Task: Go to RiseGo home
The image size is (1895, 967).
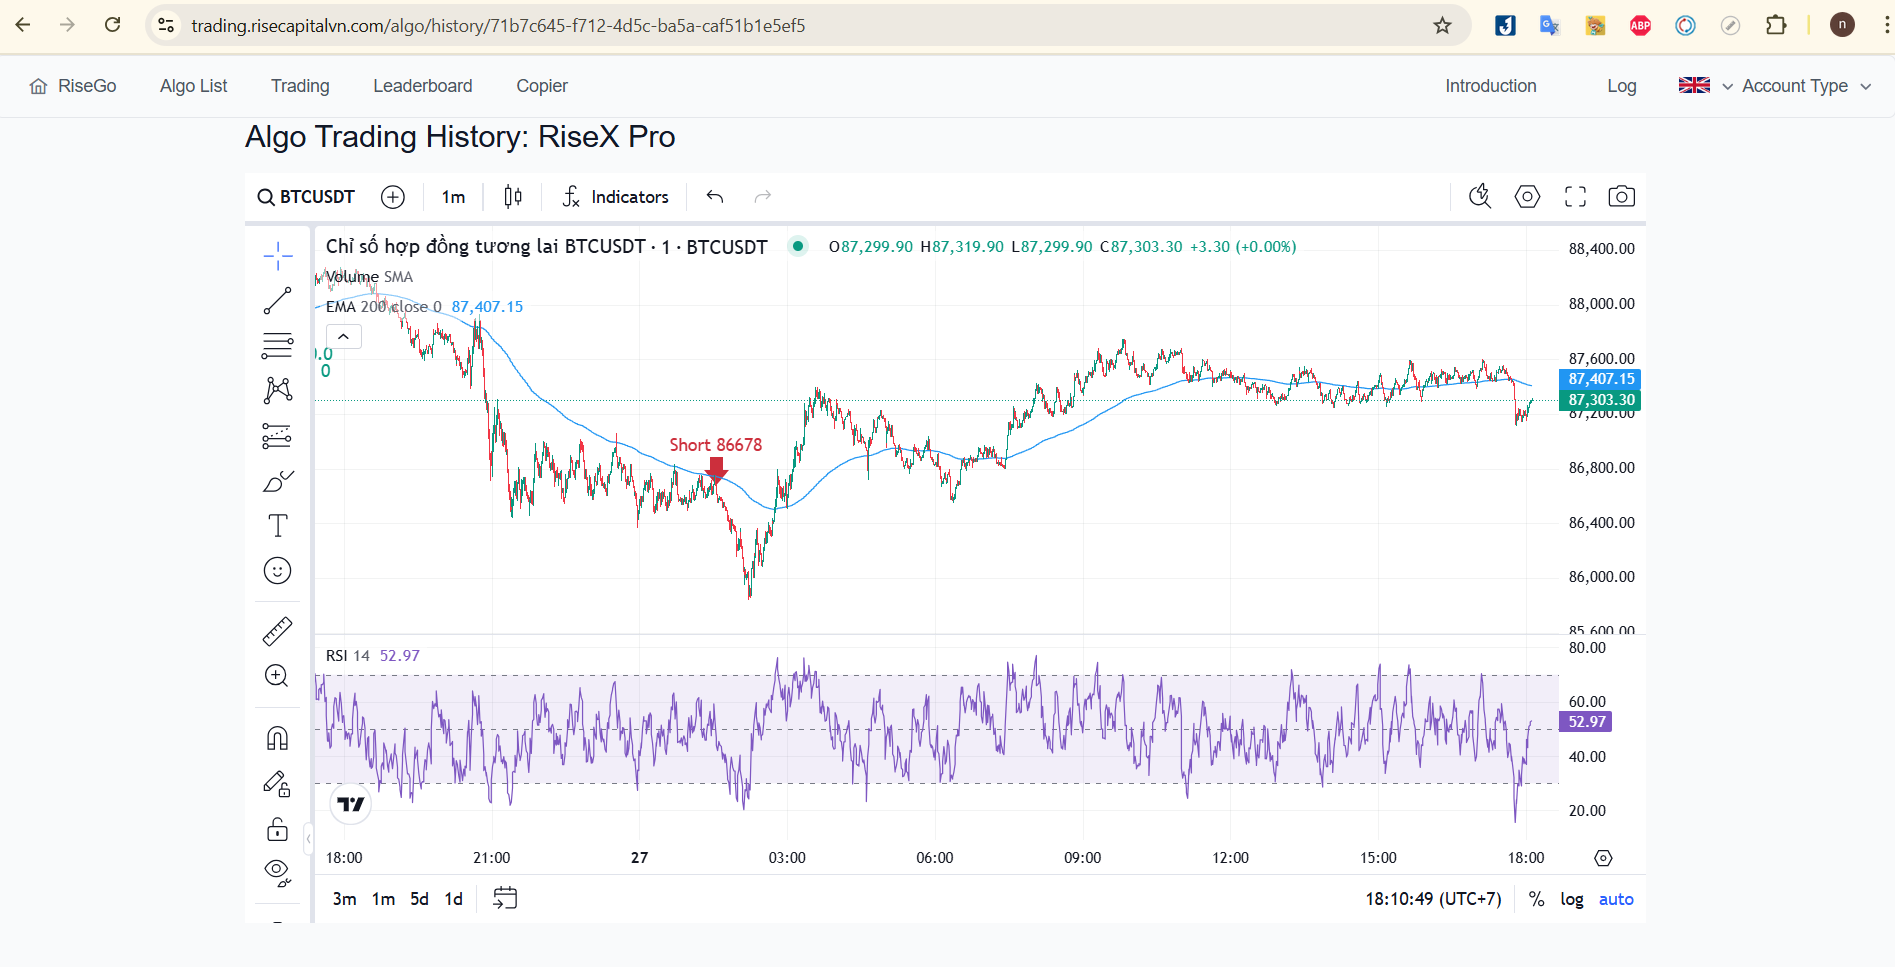Action: coord(73,86)
